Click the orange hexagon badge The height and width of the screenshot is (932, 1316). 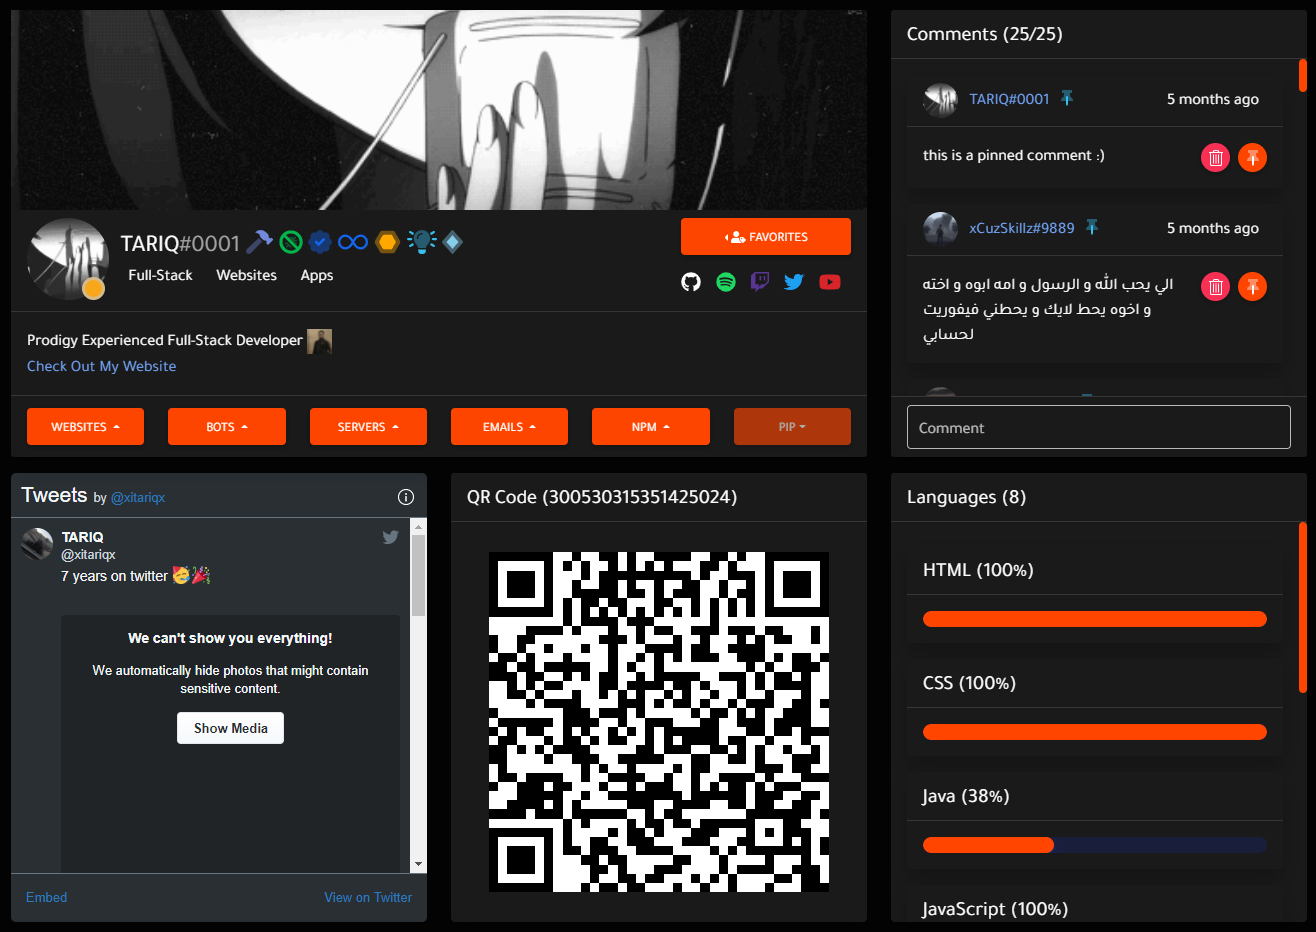[388, 242]
